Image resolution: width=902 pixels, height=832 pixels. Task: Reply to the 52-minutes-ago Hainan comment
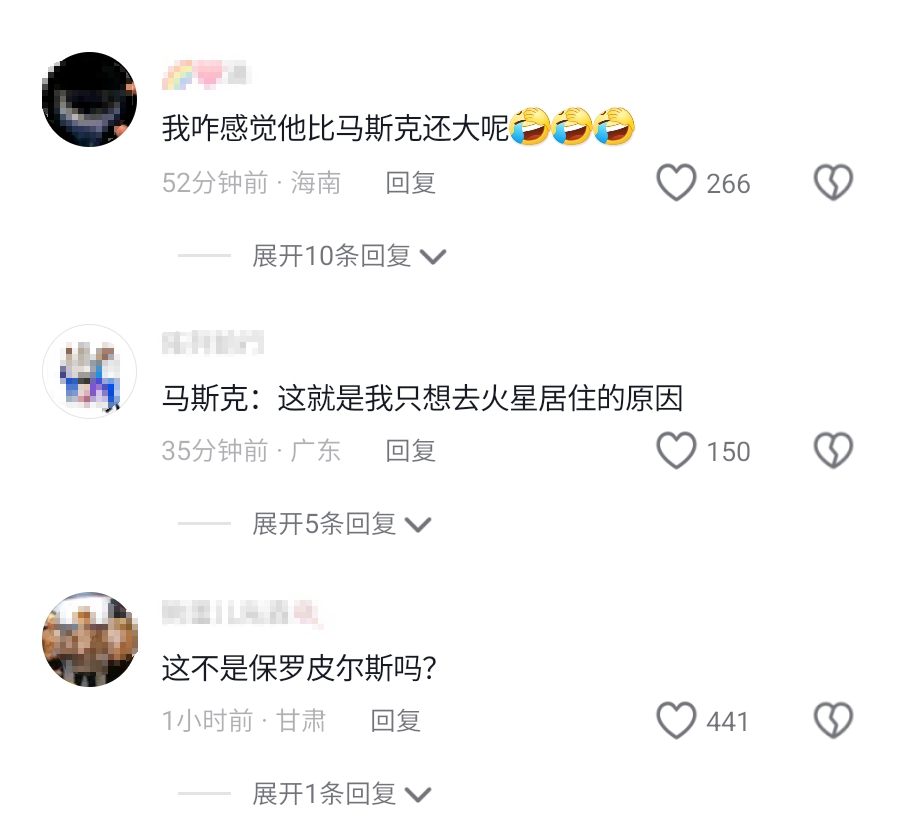coord(411,183)
